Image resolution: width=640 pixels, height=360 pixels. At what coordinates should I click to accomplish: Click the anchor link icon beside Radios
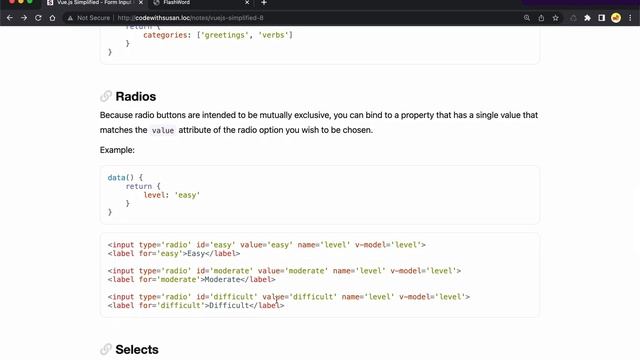tap(106, 96)
